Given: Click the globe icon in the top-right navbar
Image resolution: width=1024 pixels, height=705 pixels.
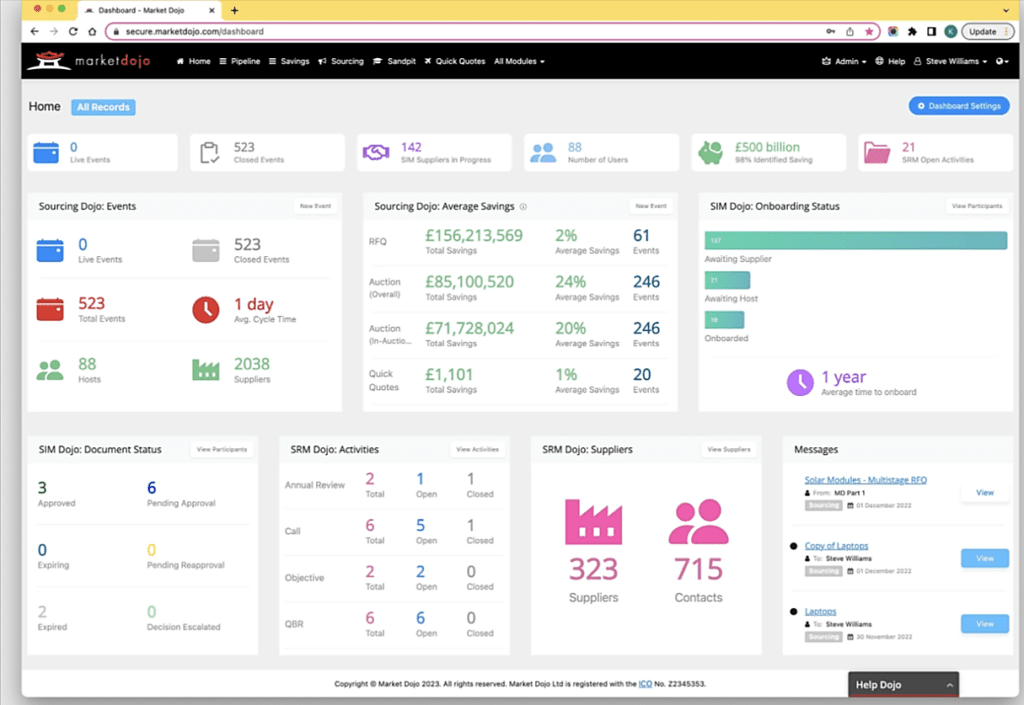Looking at the screenshot, I should click(x=999, y=61).
